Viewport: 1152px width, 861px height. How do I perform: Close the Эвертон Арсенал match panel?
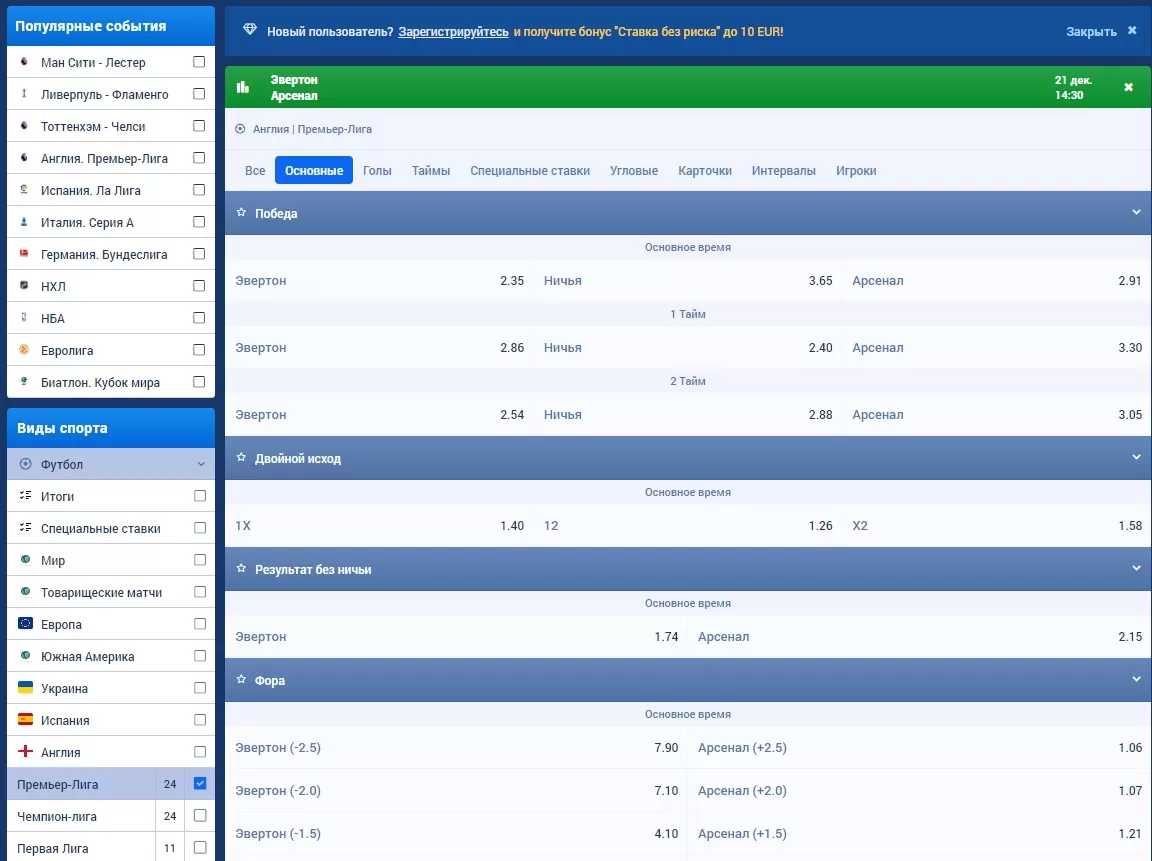click(1128, 87)
